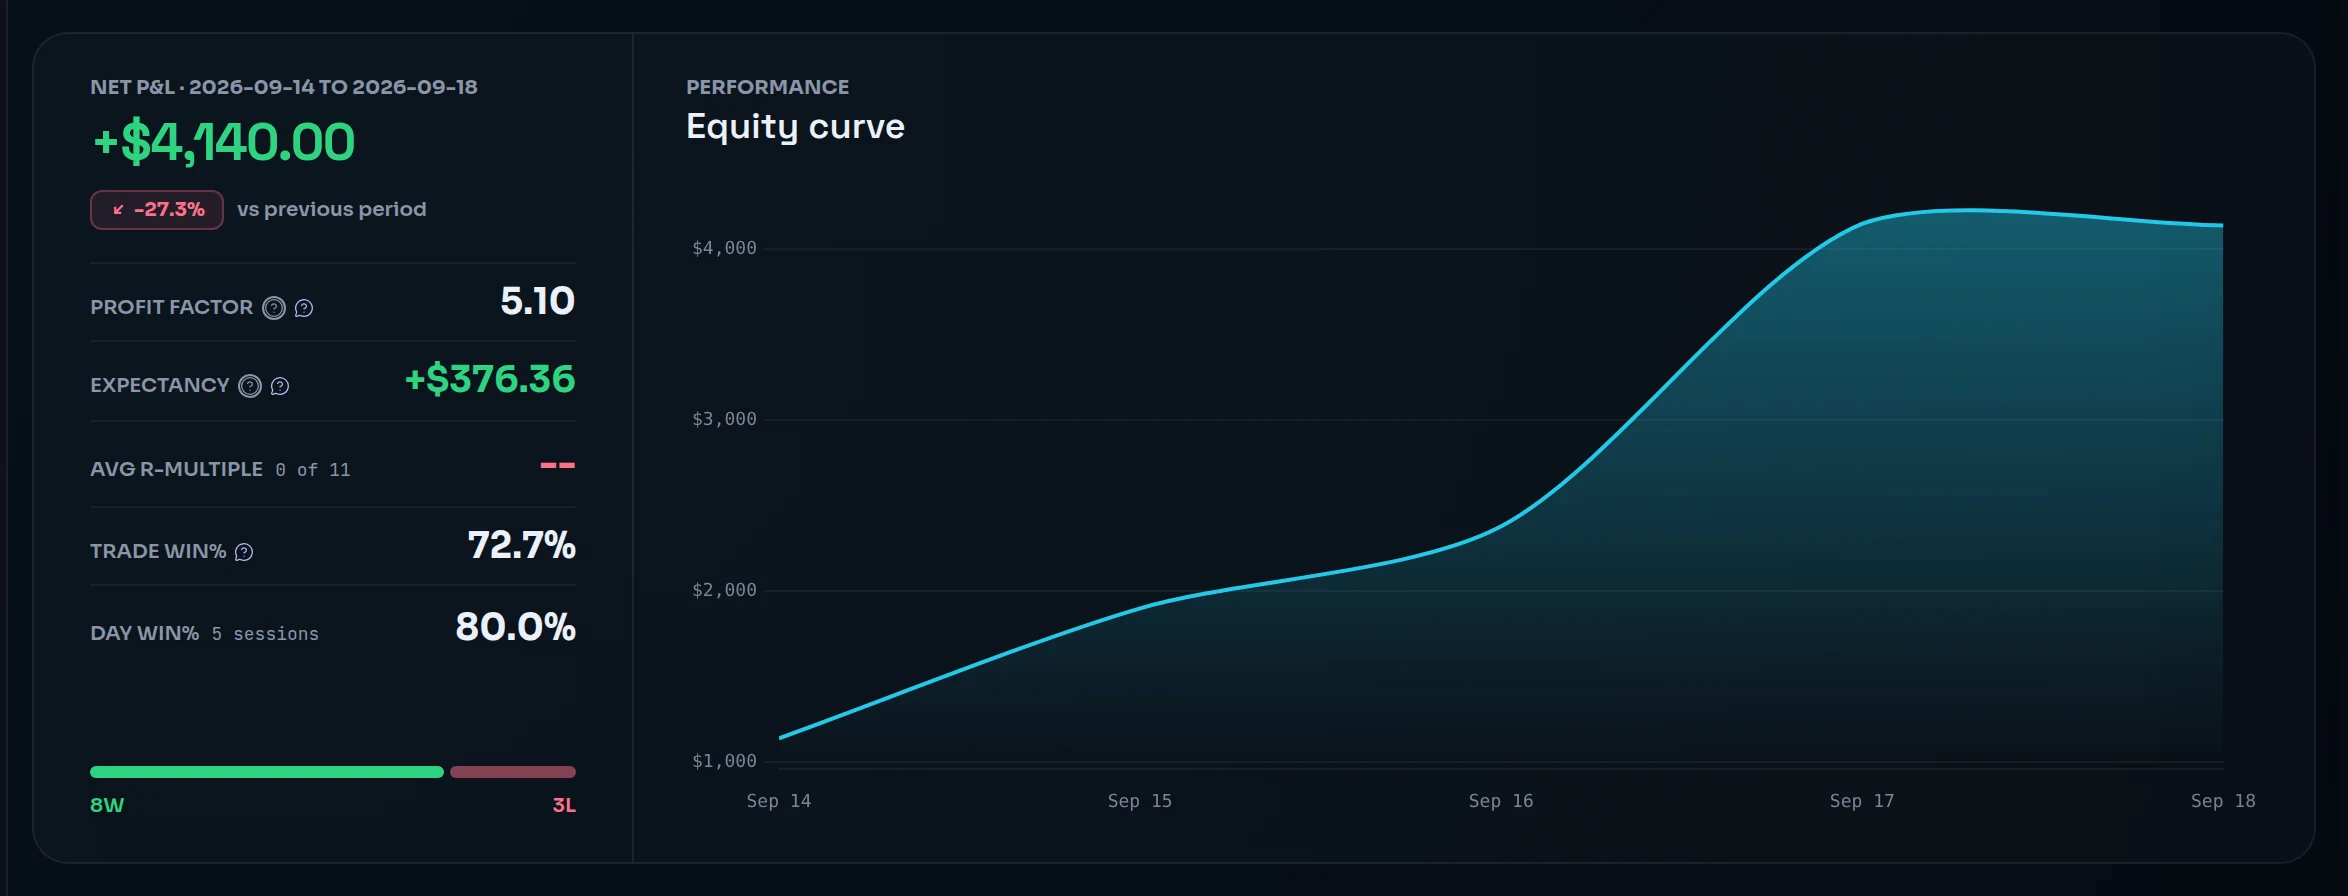Click the $3,000 y-axis label
The image size is (2348, 896).
tap(725, 419)
